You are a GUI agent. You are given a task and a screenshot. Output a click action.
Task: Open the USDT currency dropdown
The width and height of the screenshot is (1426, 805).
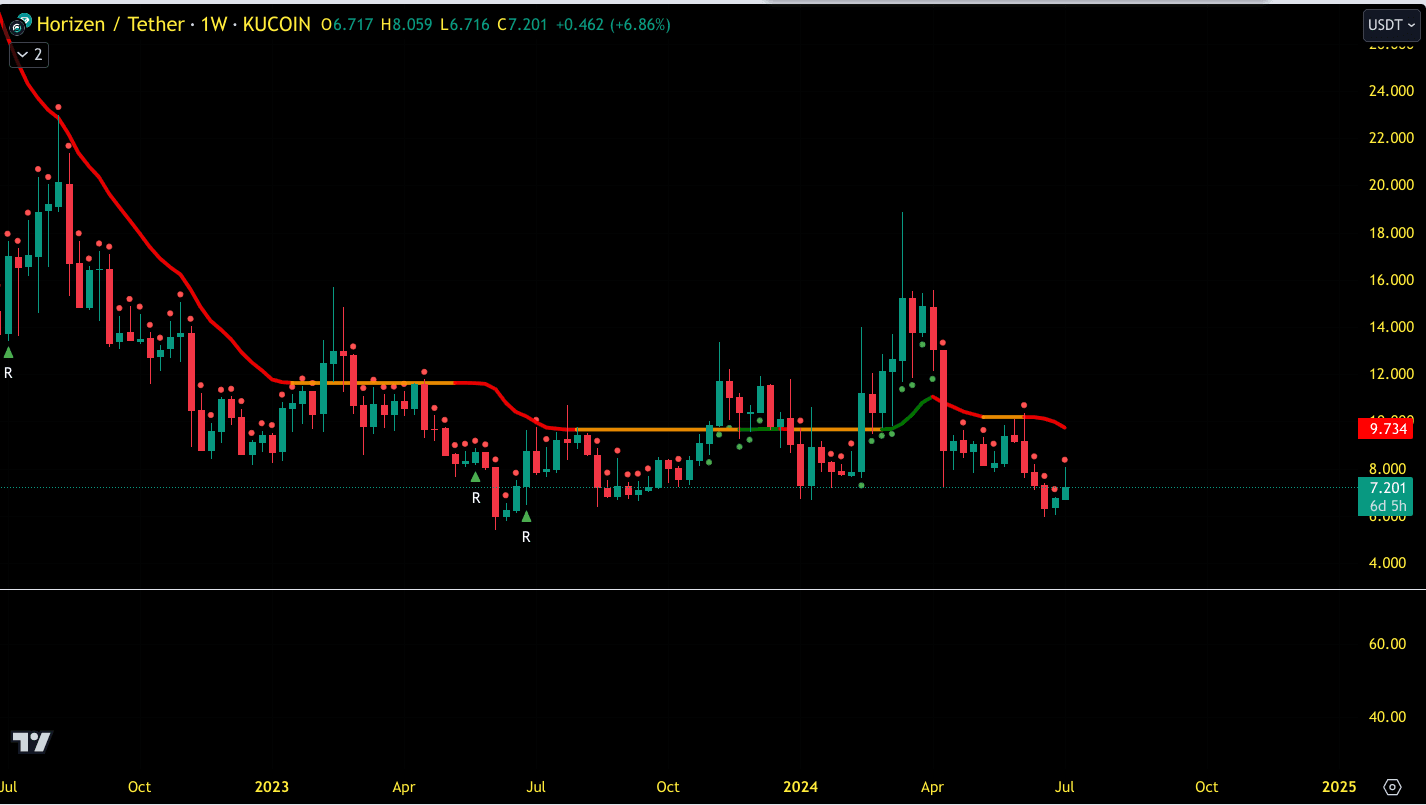1391,25
